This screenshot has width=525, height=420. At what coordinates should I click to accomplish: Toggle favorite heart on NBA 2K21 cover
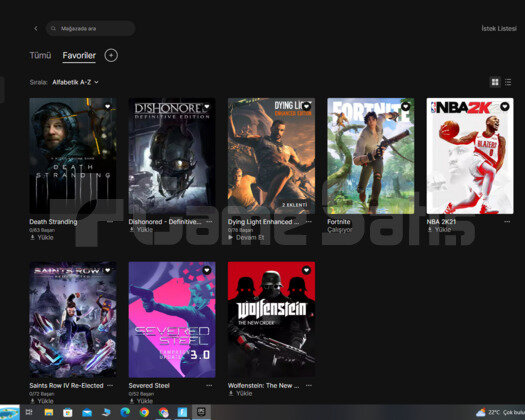pos(505,107)
